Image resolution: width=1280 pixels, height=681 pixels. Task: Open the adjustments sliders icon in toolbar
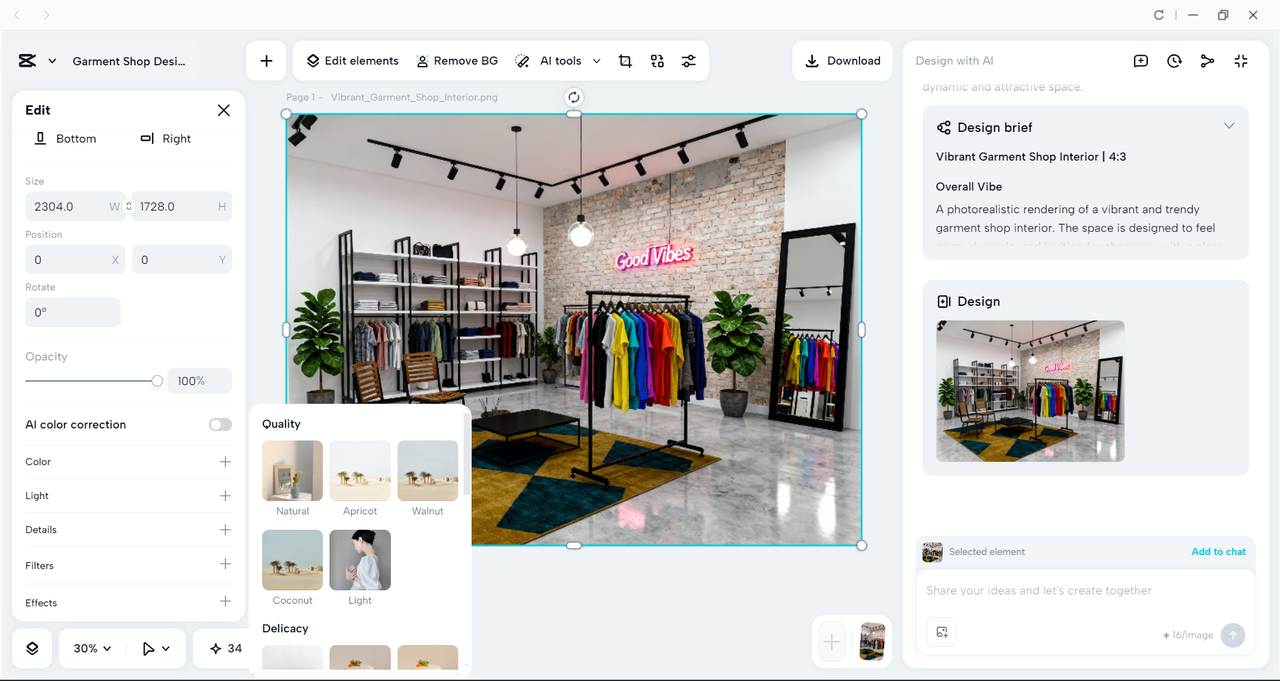688,60
